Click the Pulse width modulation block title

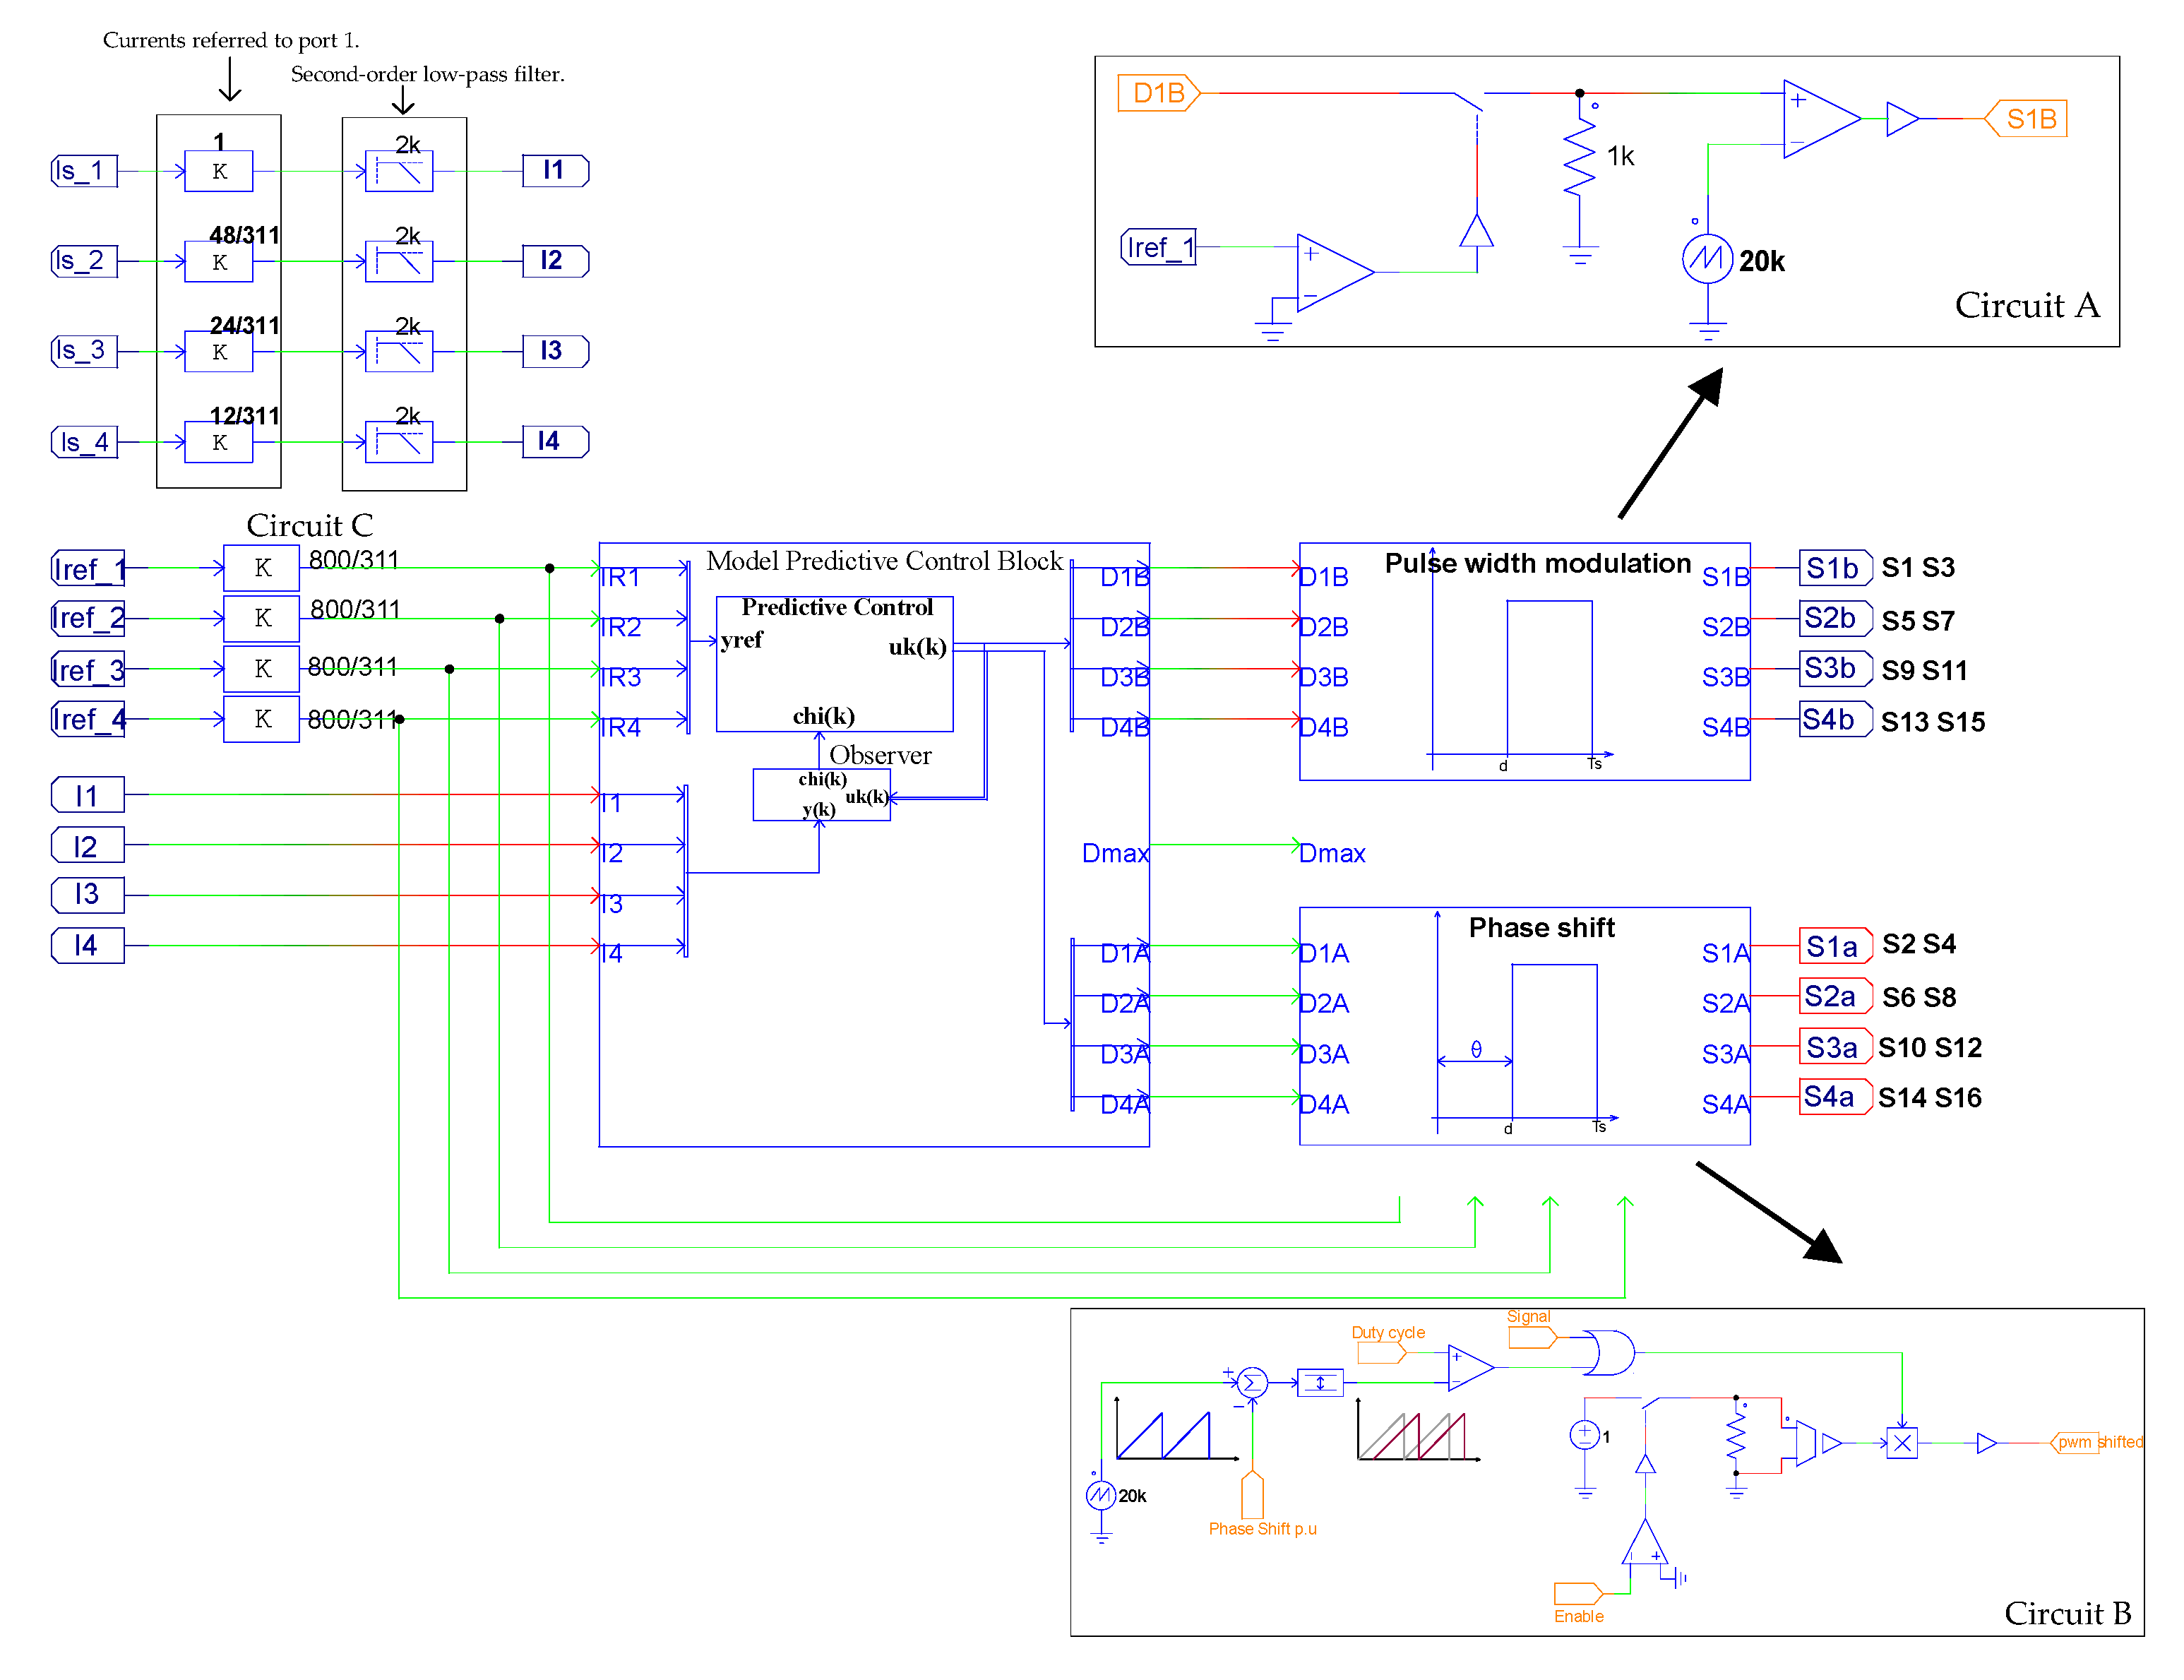[1537, 564]
